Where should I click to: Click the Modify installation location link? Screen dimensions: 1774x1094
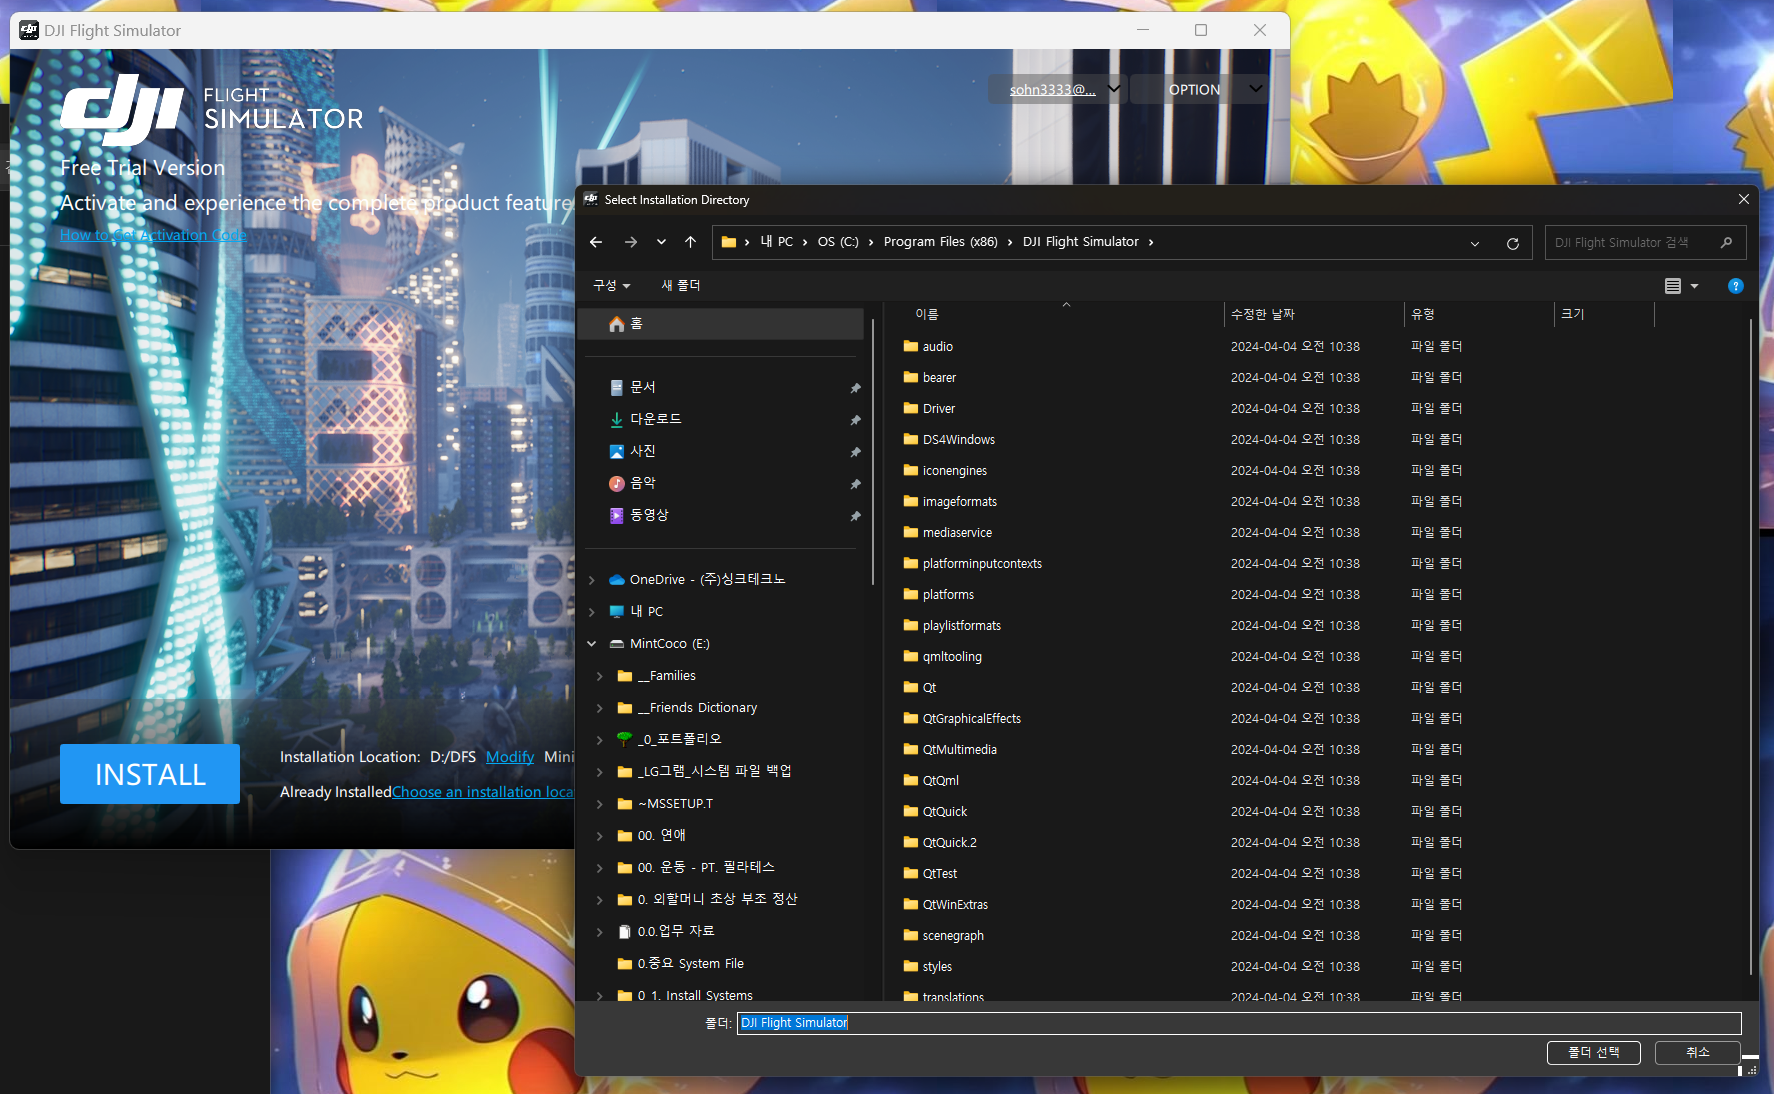(510, 757)
